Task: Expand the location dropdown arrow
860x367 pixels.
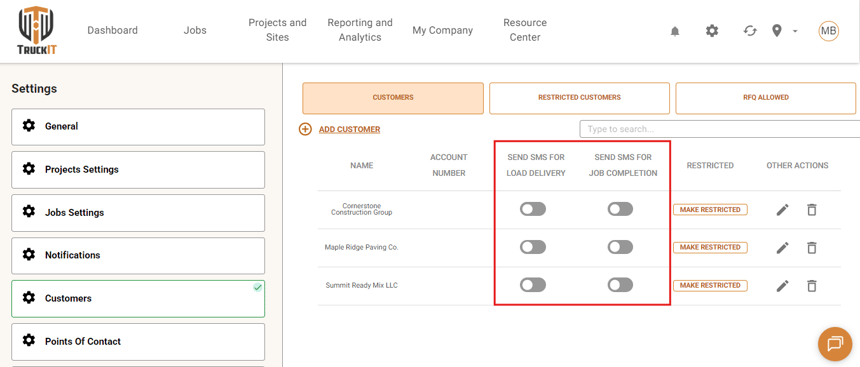Action: point(795,31)
